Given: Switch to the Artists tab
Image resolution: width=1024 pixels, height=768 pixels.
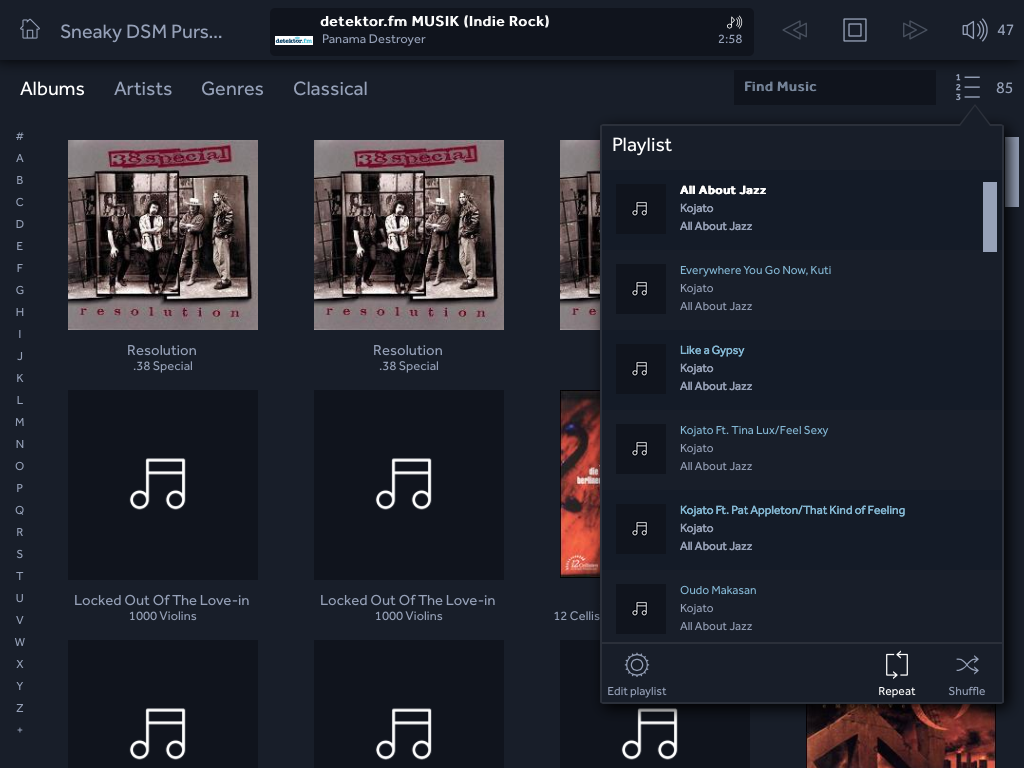Looking at the screenshot, I should (143, 89).
